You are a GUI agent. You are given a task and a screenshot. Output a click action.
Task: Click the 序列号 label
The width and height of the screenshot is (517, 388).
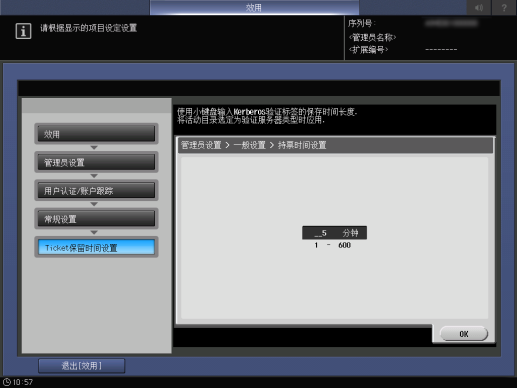362,23
